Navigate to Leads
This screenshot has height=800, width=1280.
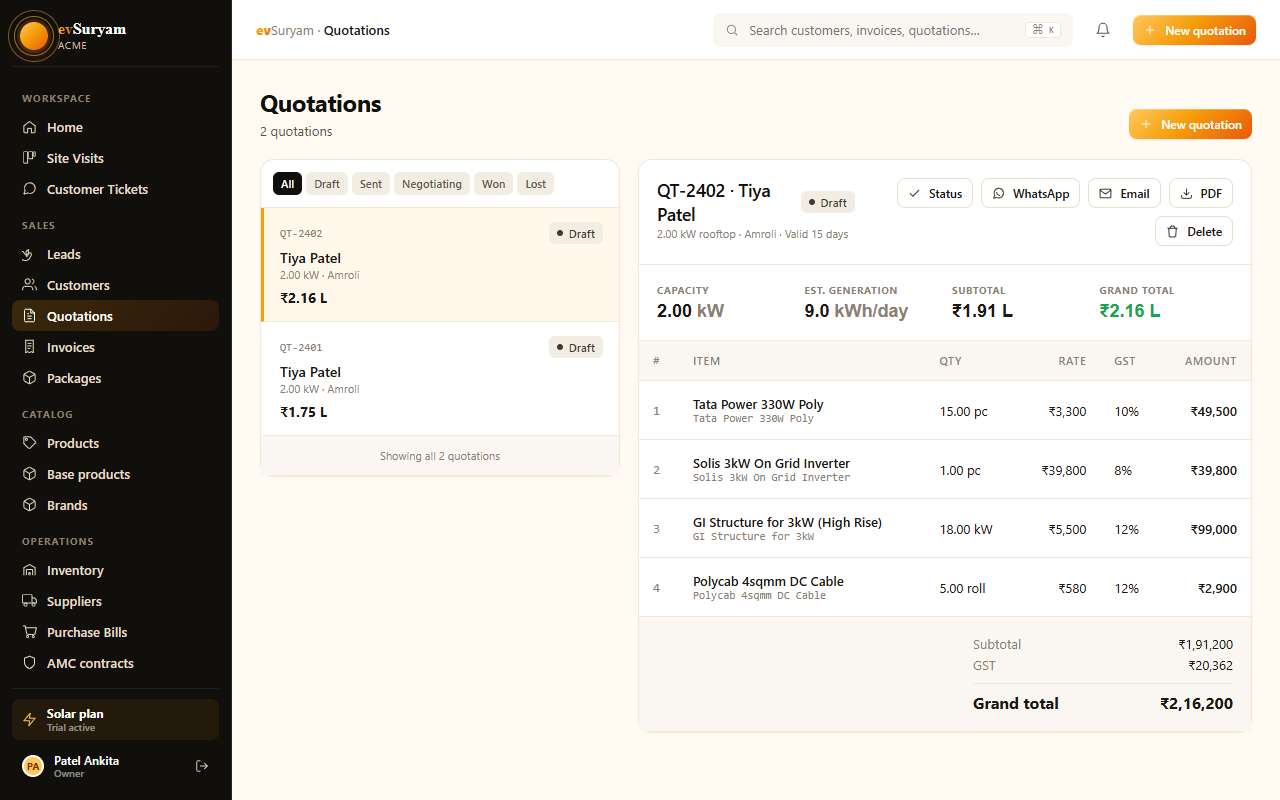[x=115, y=254]
